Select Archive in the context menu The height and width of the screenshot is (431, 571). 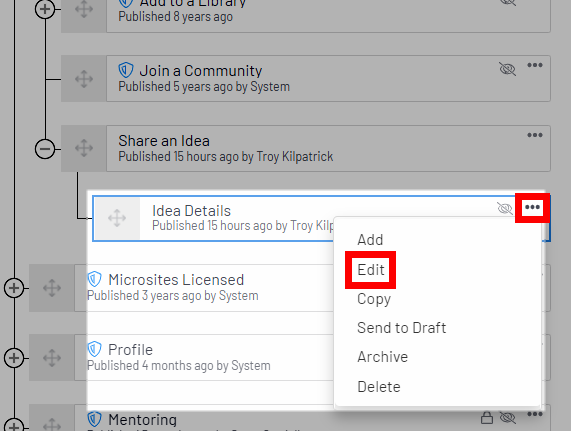[x=382, y=357]
